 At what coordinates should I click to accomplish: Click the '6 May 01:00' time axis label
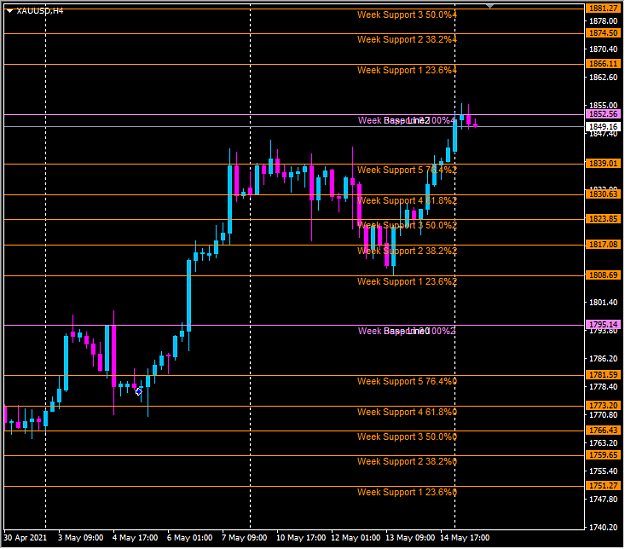point(190,538)
